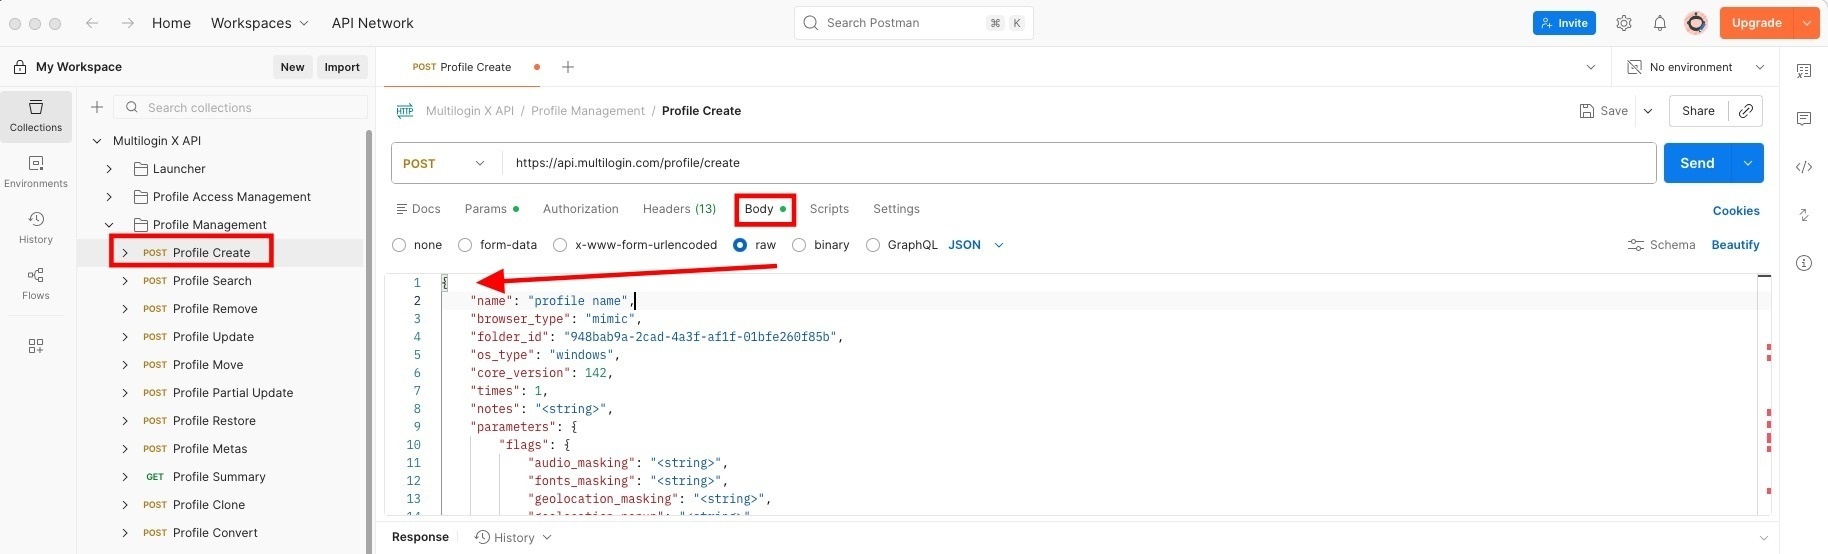
Task: Select the raw body type radio
Action: point(740,245)
